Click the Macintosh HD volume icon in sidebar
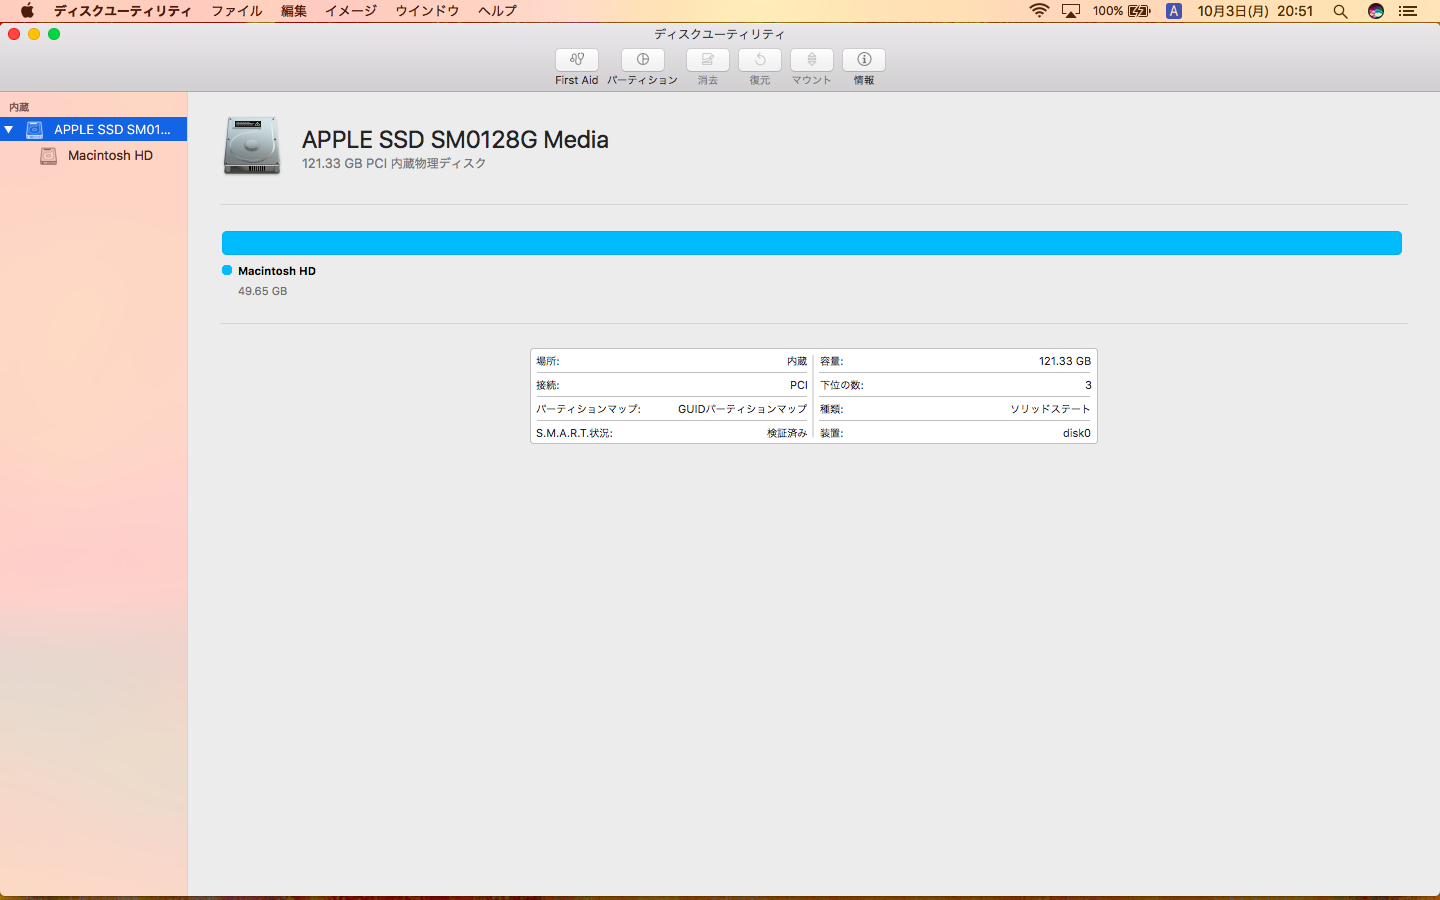 [x=48, y=155]
